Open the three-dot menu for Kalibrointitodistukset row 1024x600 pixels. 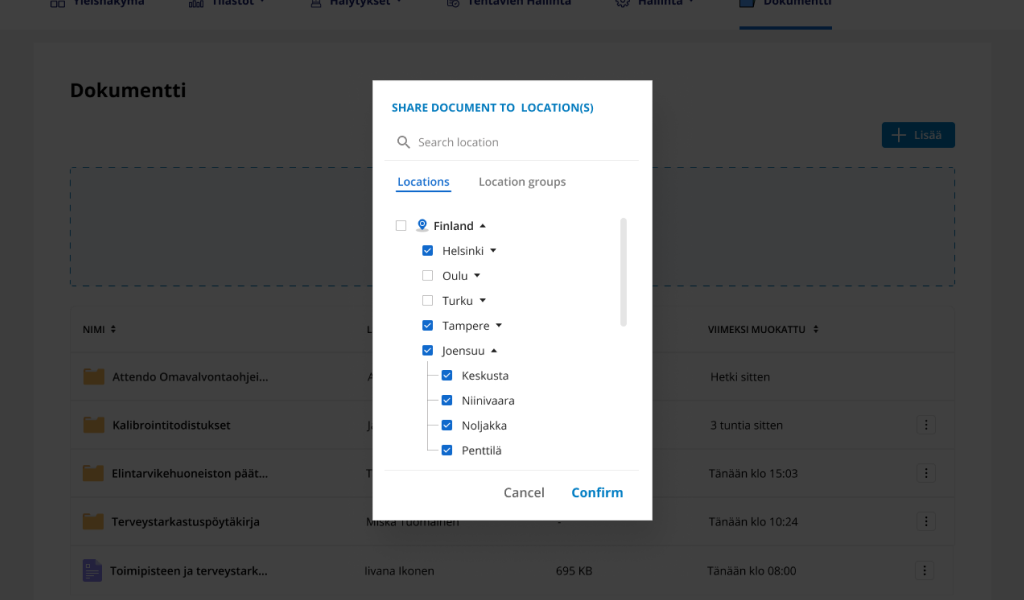[925, 425]
